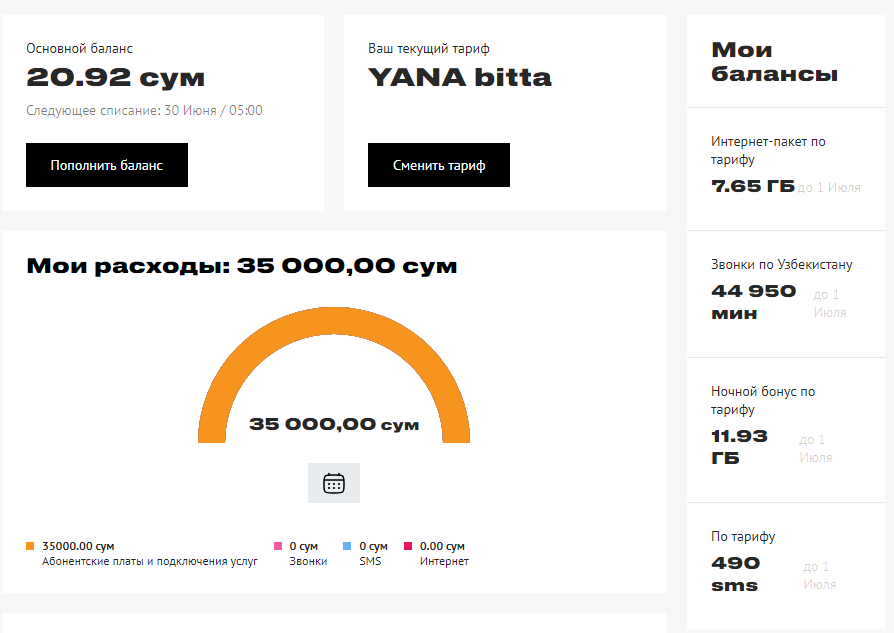894x633 pixels.
Task: Select orange legend swatch for subscription fees
Action: (30, 546)
